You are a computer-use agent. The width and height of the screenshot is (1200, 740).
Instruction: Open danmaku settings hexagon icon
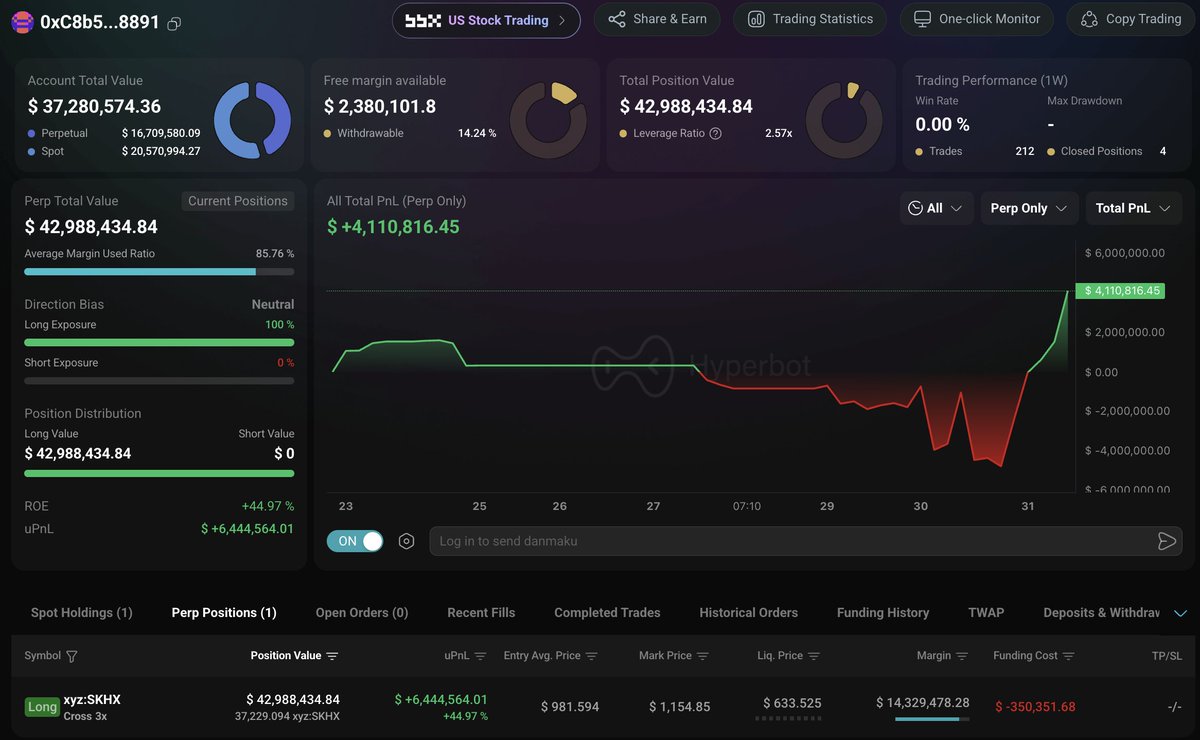pos(406,541)
